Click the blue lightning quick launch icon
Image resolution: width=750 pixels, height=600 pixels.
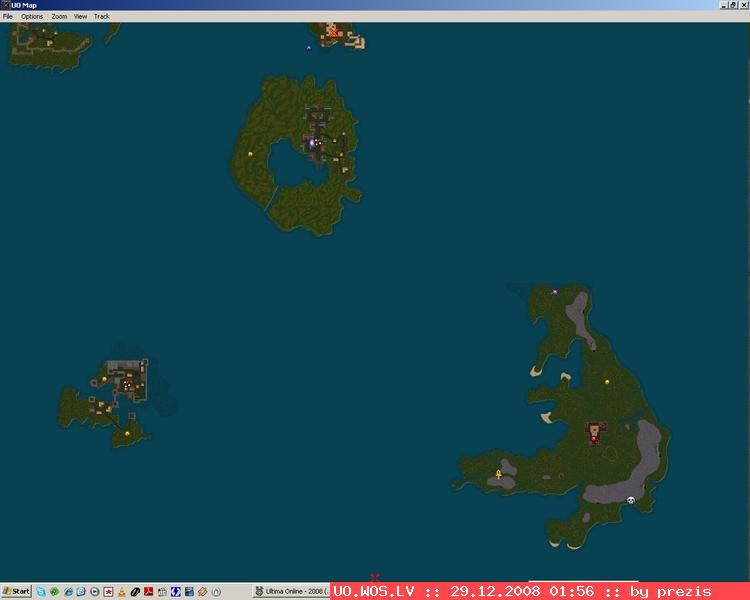(176, 592)
